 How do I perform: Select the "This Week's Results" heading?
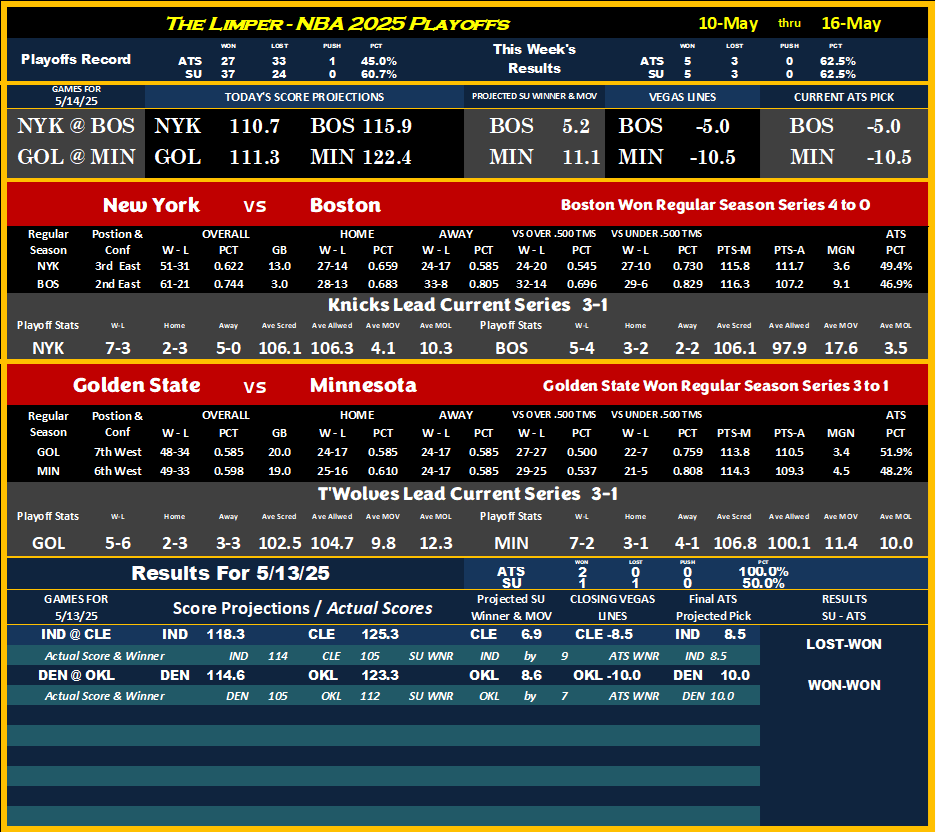pos(534,59)
